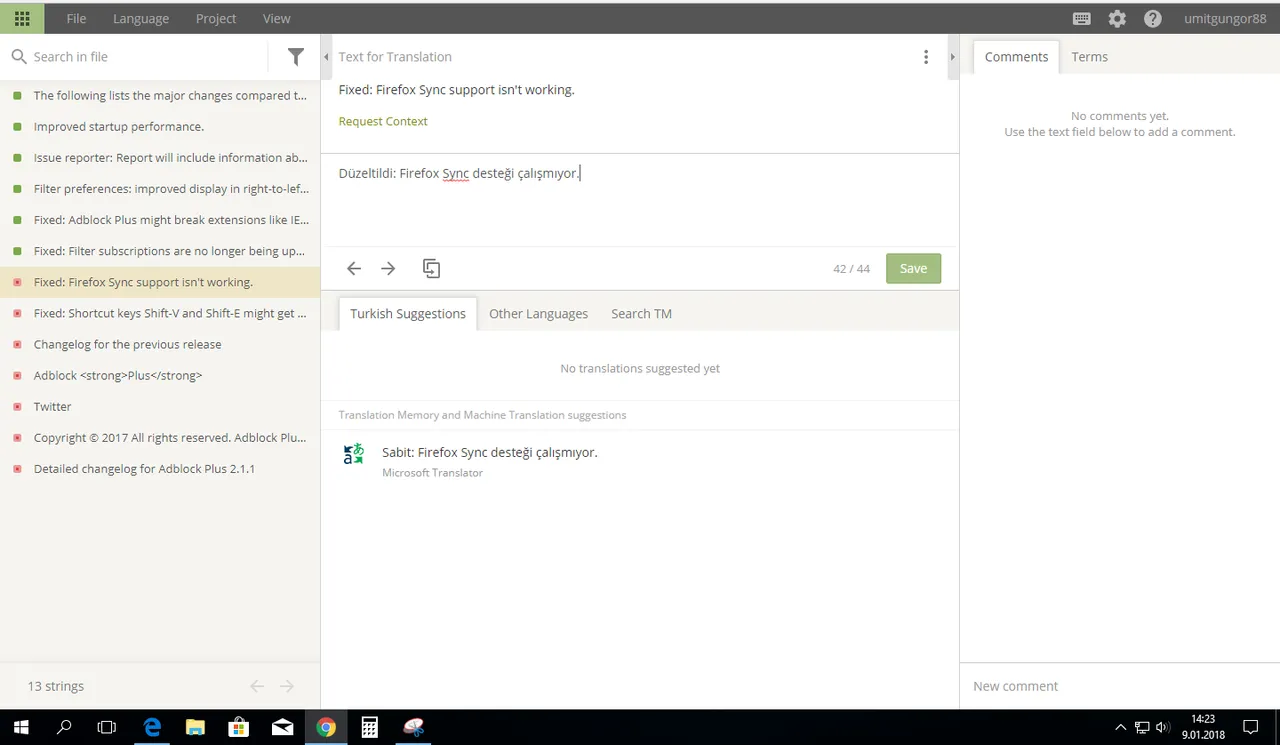Open File Explorer from the taskbar

pos(195,727)
